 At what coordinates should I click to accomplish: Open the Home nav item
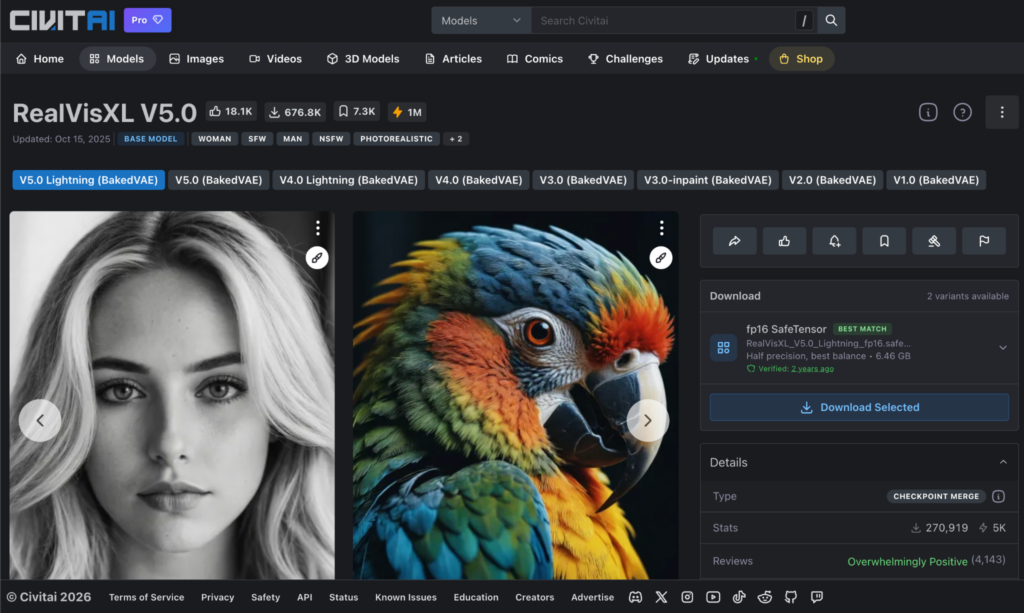[x=40, y=59]
